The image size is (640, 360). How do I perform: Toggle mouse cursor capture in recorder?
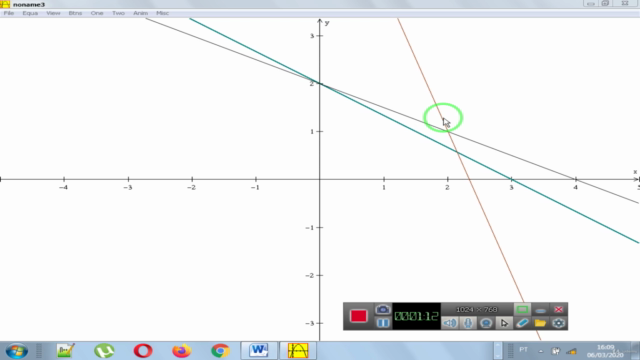(x=504, y=323)
